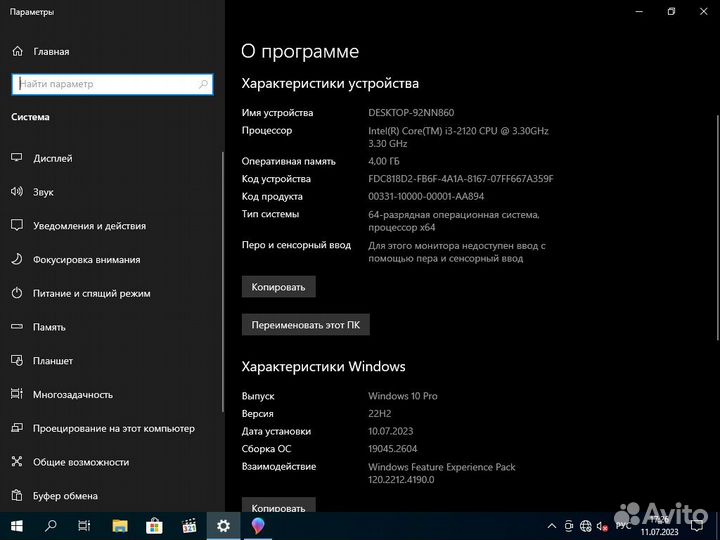
Task: Click the Имя устройства label
Action: pyautogui.click(x=277, y=113)
